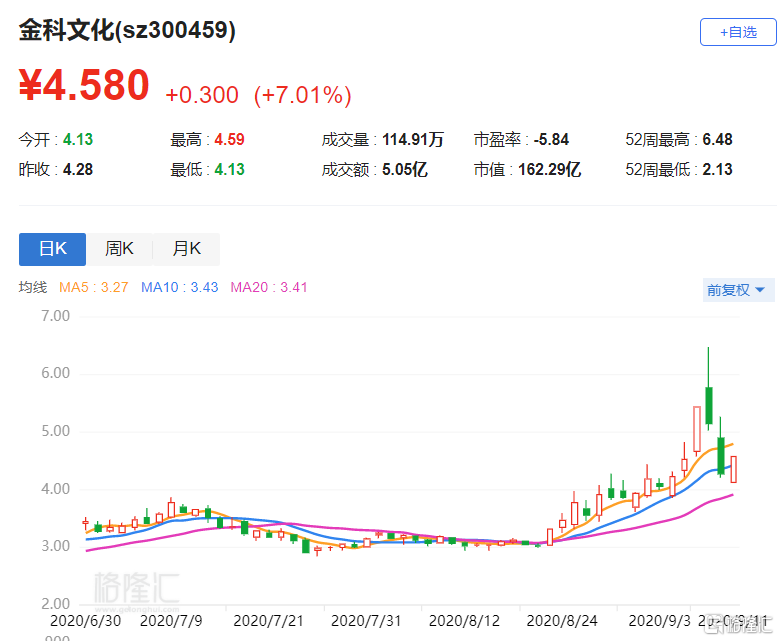Click the 2020/9/3 date label
Viewport: 779px width, 641px height.
[x=659, y=621]
